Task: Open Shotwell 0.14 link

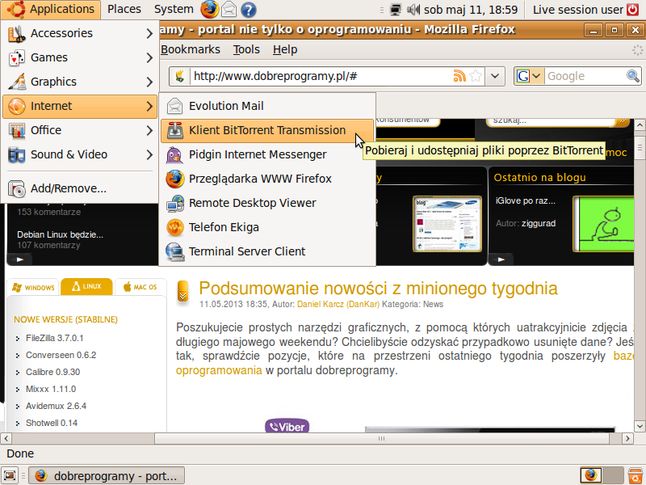Action: 51,423
